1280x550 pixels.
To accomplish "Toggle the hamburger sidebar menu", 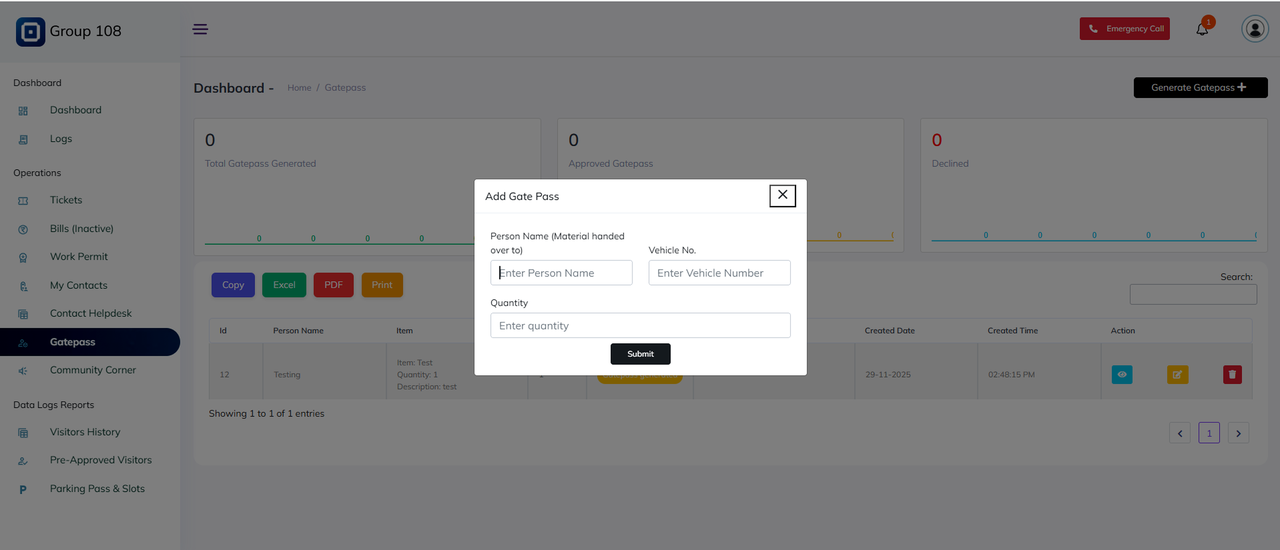I will point(200,29).
